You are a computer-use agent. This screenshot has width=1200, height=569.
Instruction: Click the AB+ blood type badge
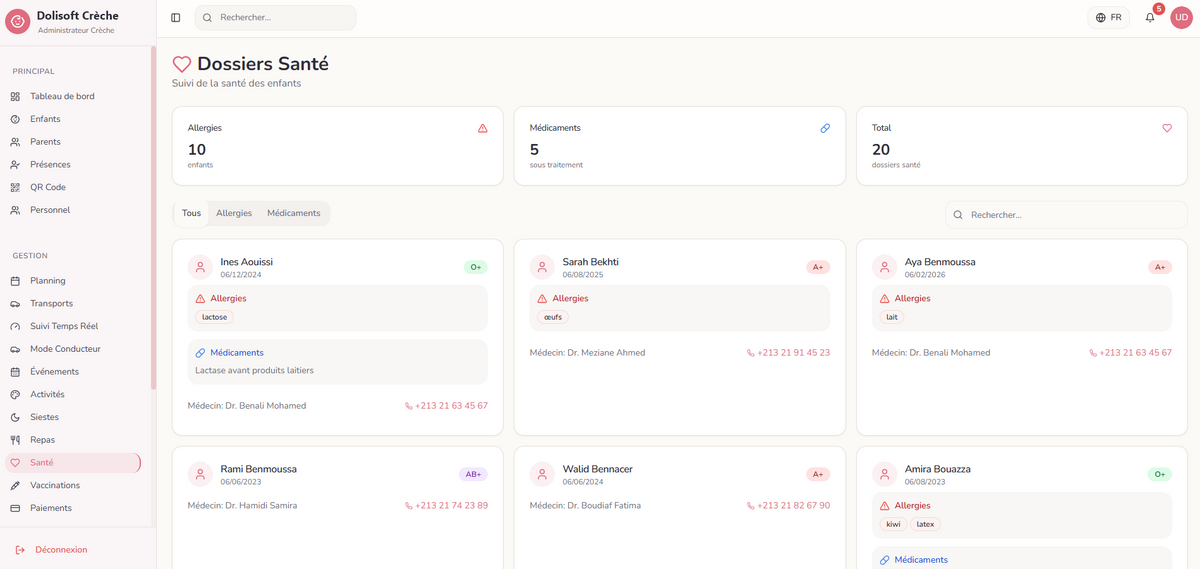coord(472,474)
